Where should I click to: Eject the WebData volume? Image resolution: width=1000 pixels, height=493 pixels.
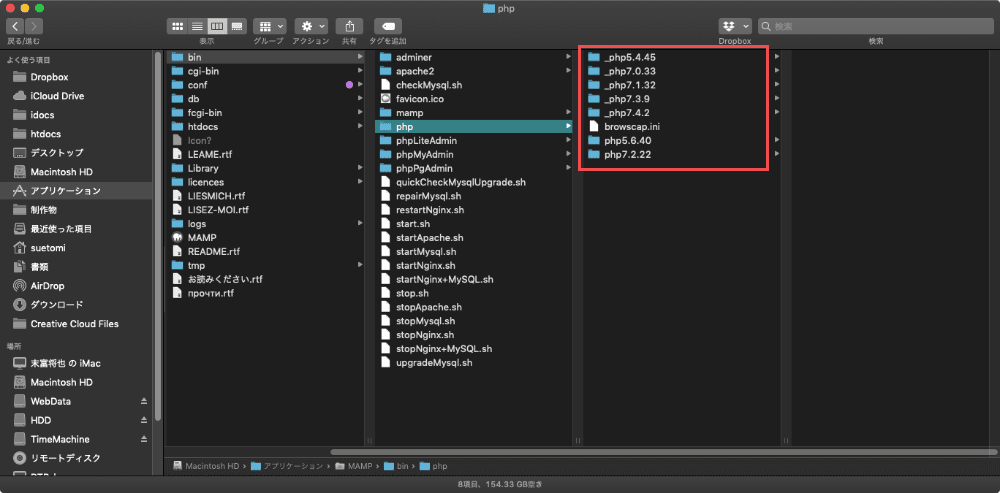tap(144, 402)
